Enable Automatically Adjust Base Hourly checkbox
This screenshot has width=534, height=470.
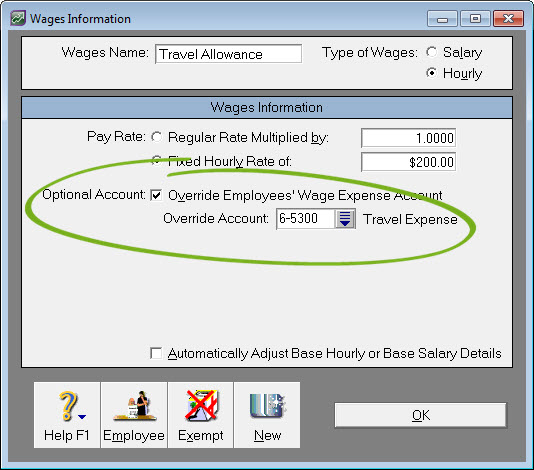[156, 353]
